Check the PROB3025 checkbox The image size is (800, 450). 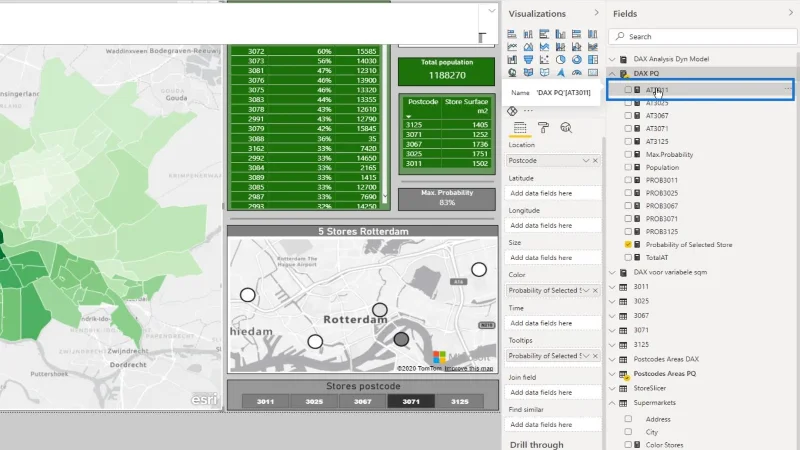click(628, 193)
